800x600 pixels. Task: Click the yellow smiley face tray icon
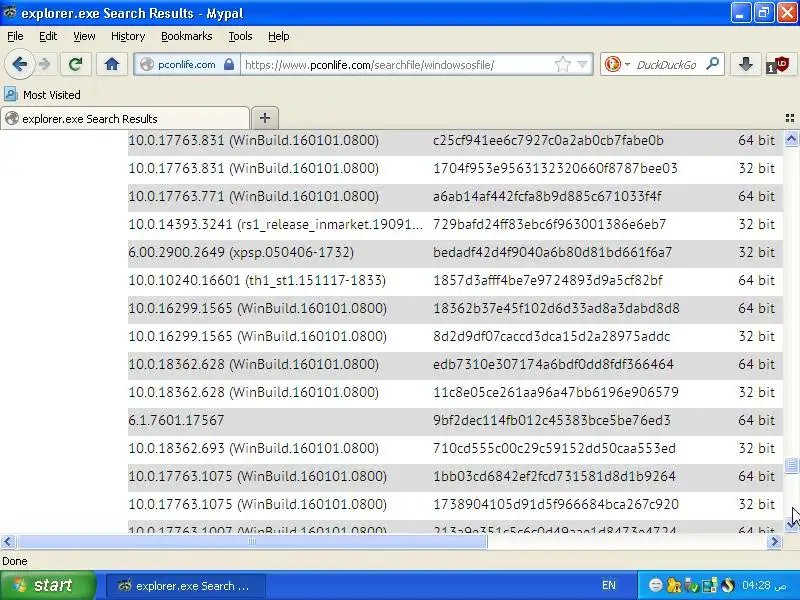click(x=656, y=585)
